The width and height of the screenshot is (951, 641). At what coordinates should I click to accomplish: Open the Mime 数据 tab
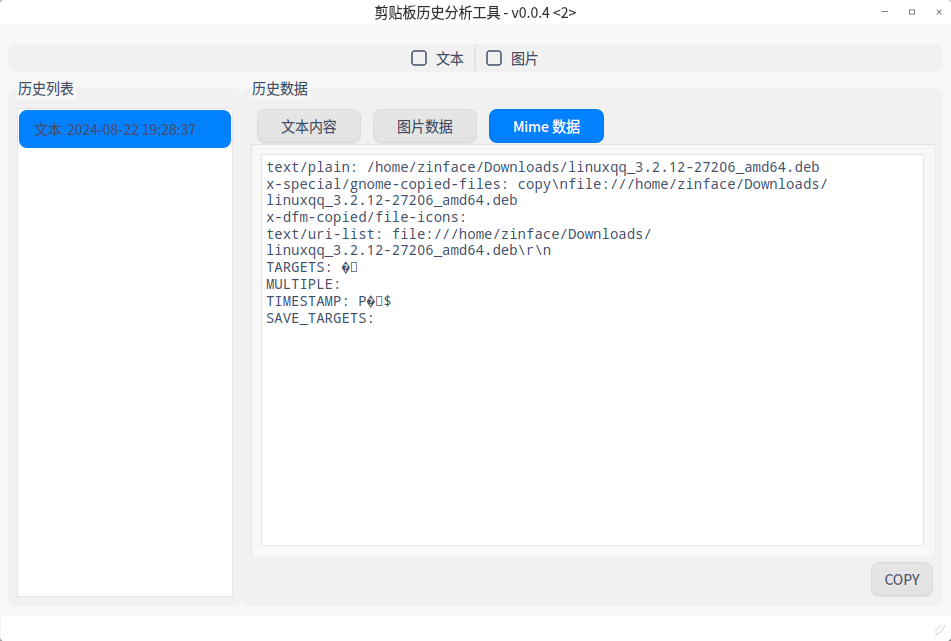546,127
